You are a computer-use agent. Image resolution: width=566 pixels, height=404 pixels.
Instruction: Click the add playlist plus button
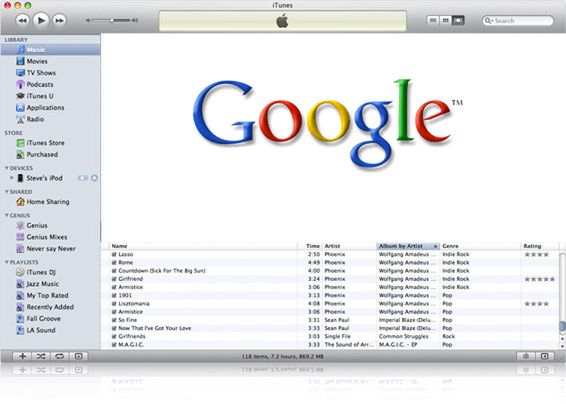[x=22, y=356]
